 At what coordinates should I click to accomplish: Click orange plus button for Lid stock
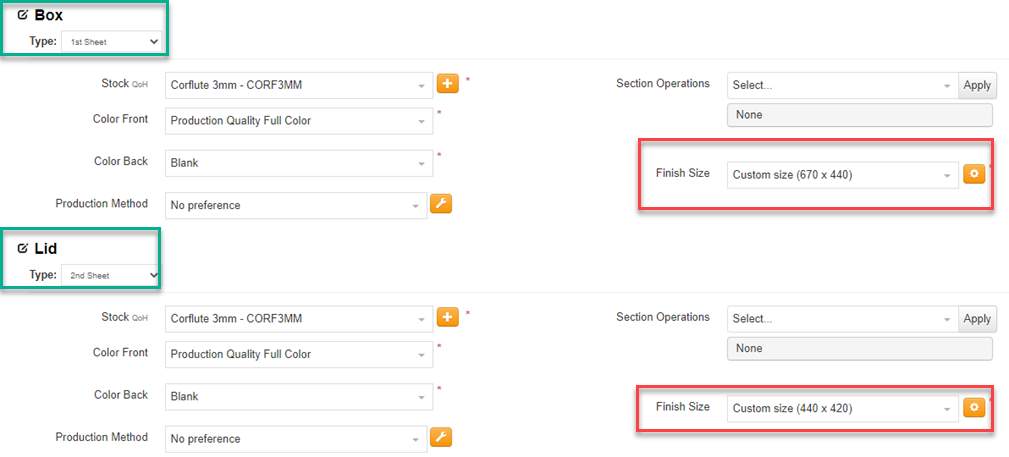tap(448, 317)
